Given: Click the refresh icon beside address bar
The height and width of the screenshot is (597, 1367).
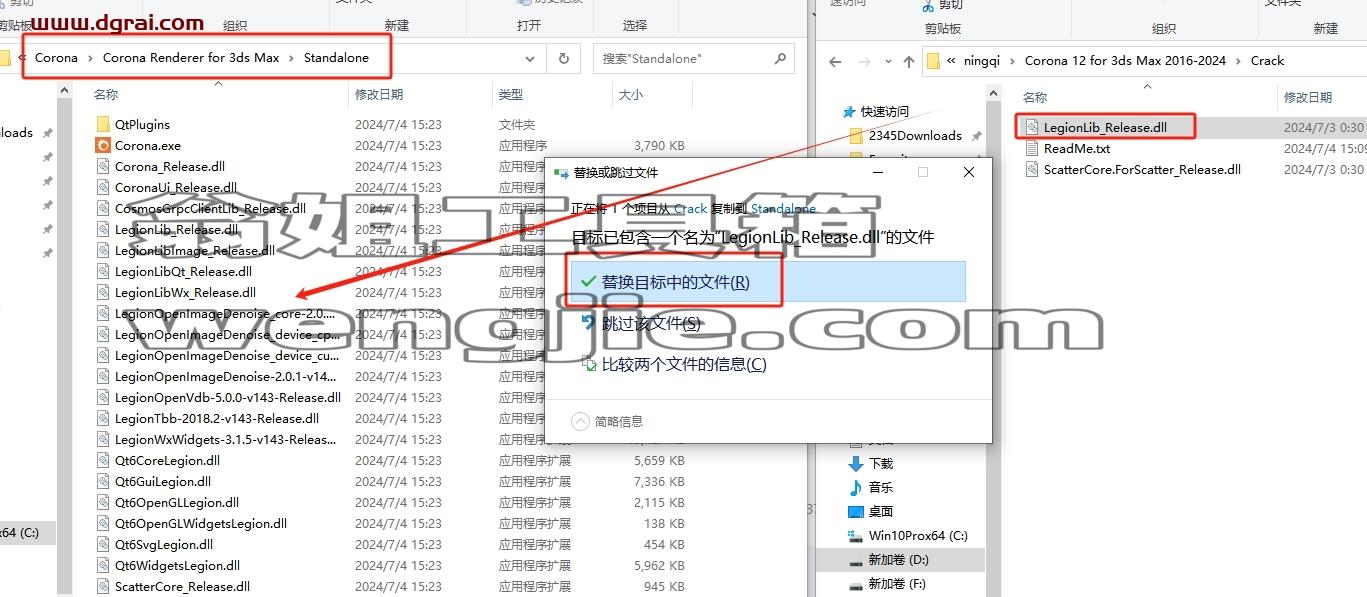Looking at the screenshot, I should [x=564, y=59].
